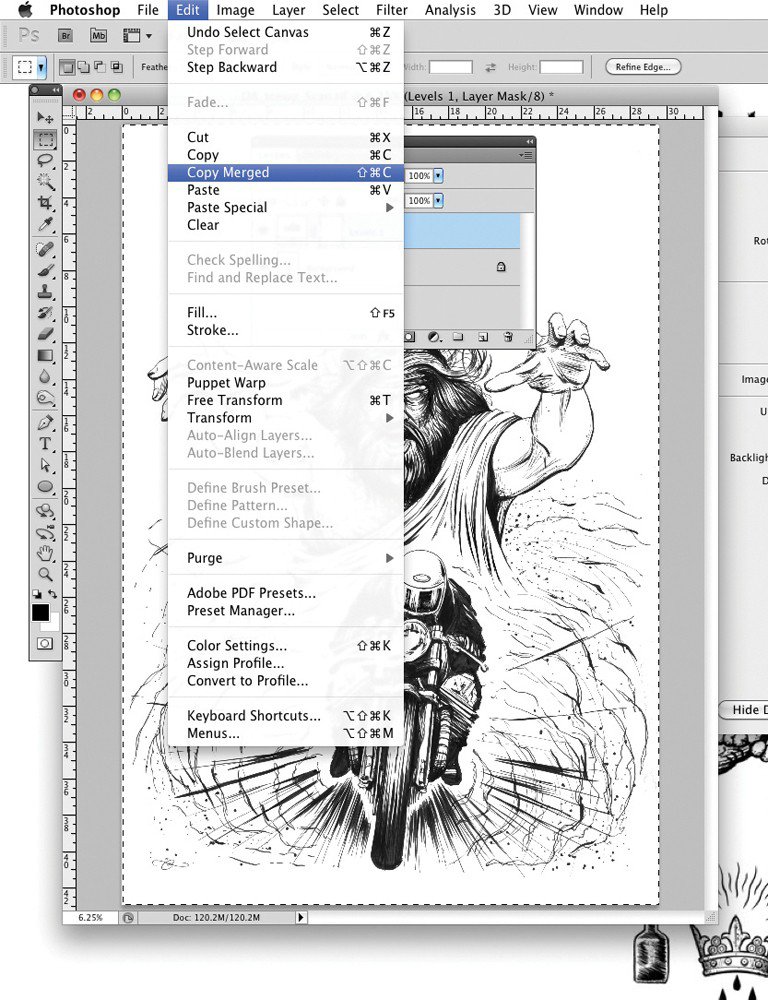The image size is (768, 1000).
Task: Select the Path Selection tool
Action: [x=45, y=464]
